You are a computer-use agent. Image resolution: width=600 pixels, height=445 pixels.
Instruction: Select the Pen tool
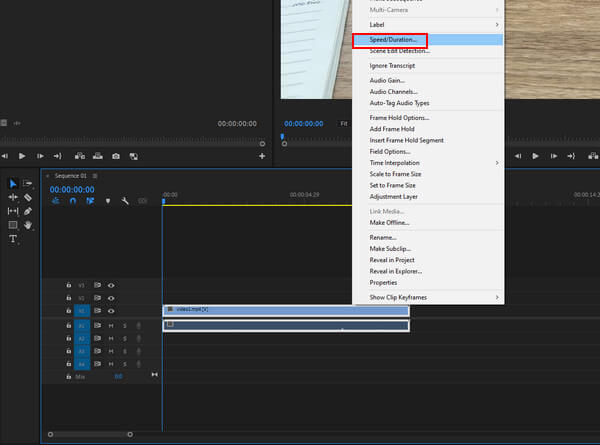tap(28, 211)
